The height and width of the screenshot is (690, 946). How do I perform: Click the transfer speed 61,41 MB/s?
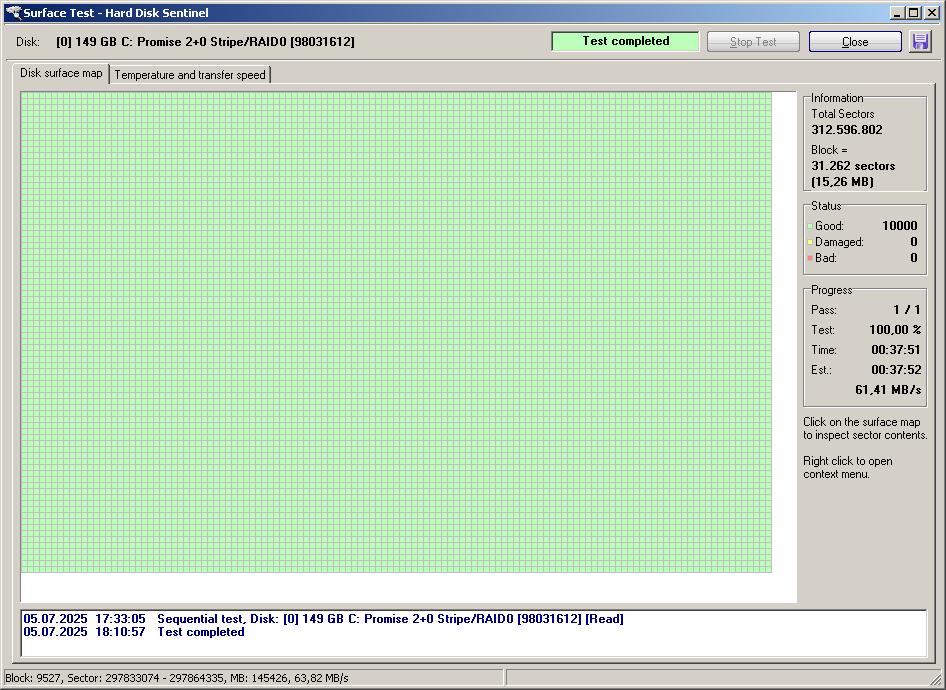point(888,390)
